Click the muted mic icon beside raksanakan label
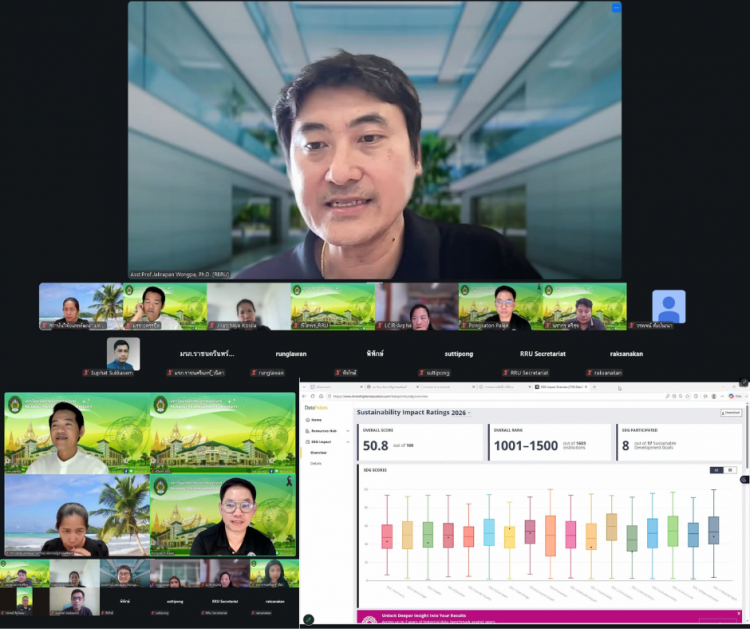 point(590,373)
